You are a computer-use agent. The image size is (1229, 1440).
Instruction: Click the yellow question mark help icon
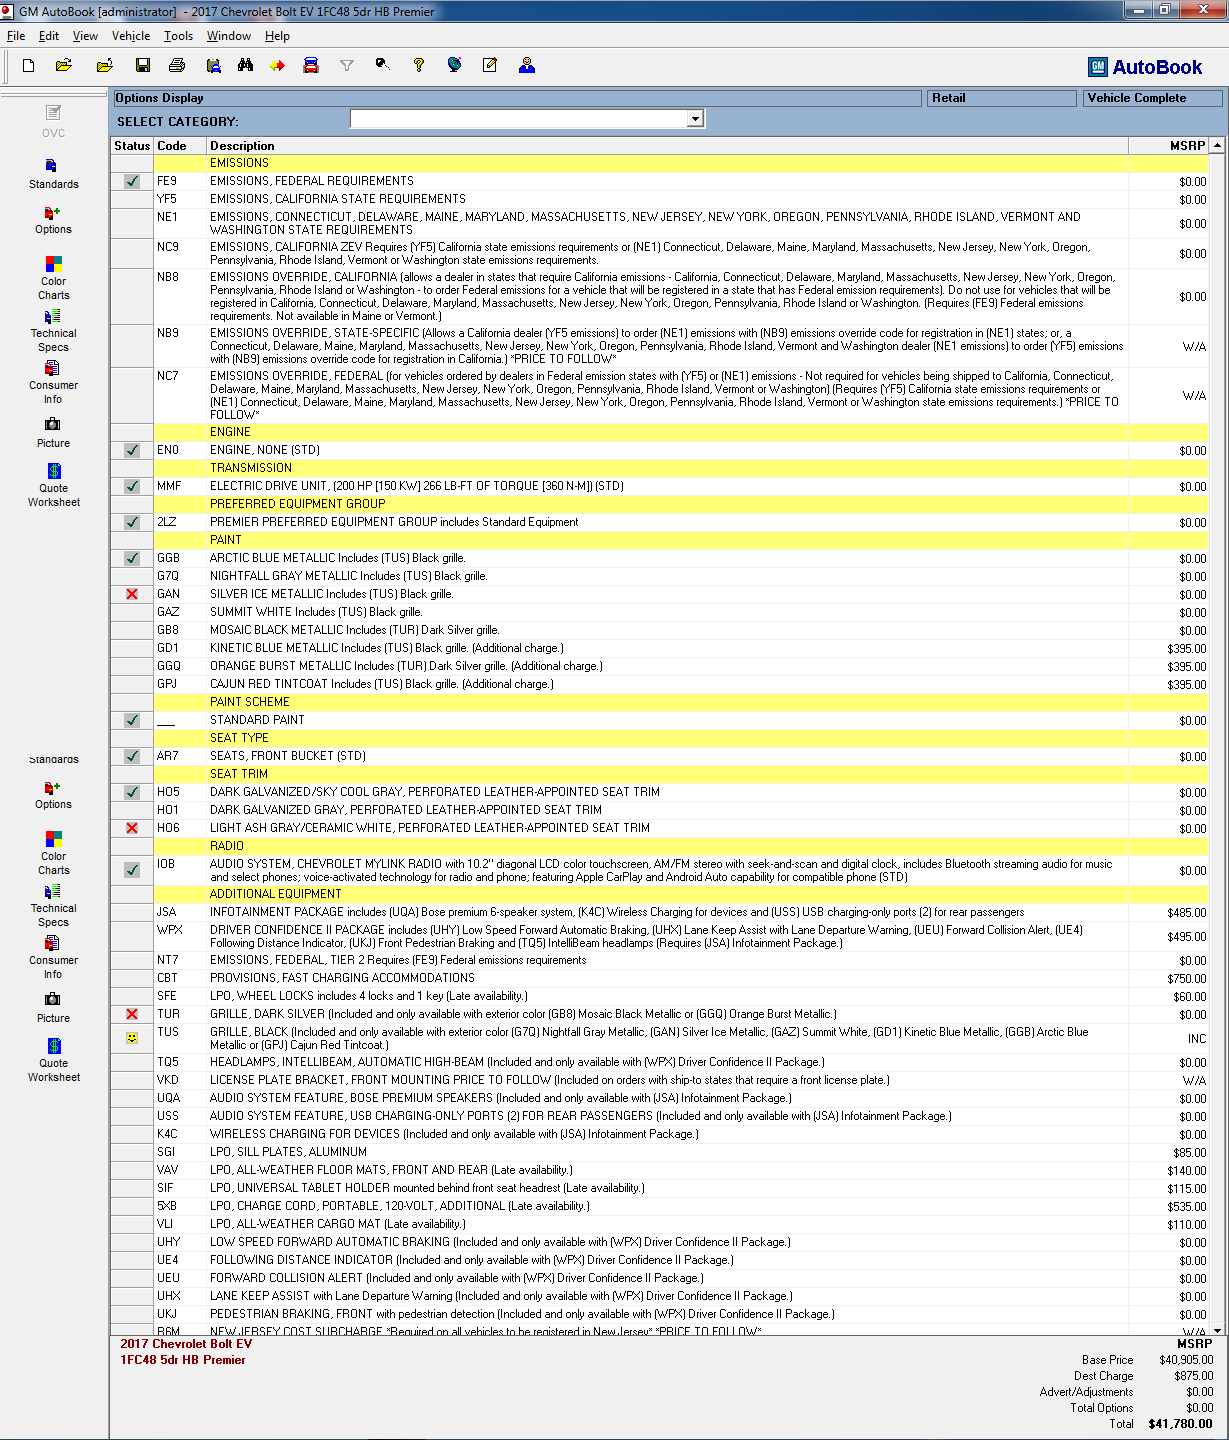coord(419,66)
